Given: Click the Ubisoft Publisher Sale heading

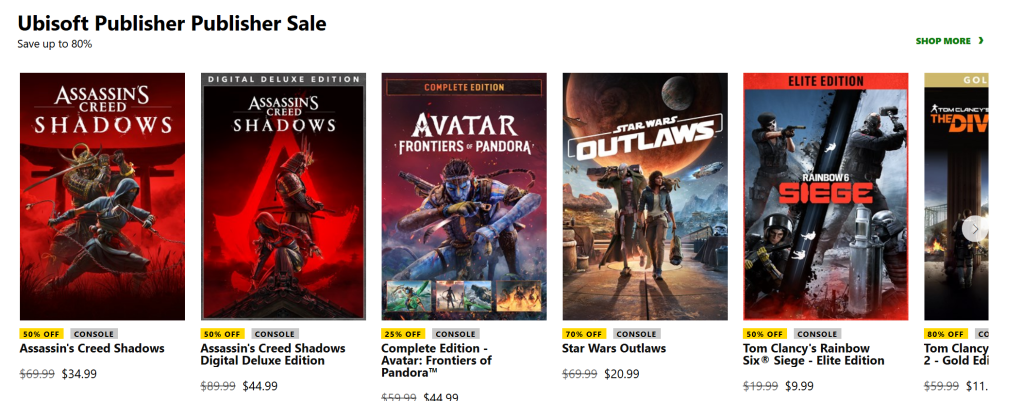Looking at the screenshot, I should pos(172,22).
